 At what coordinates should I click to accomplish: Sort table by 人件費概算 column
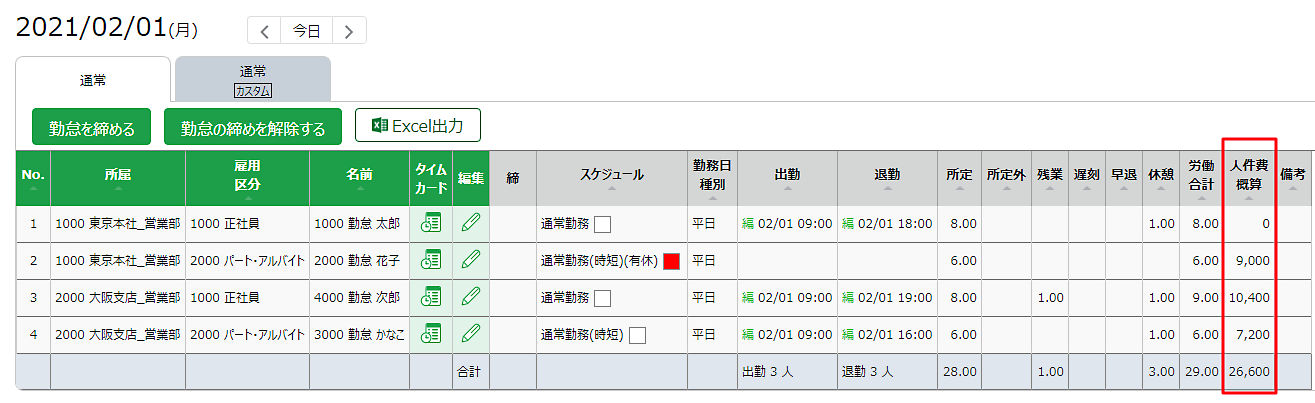1248,178
